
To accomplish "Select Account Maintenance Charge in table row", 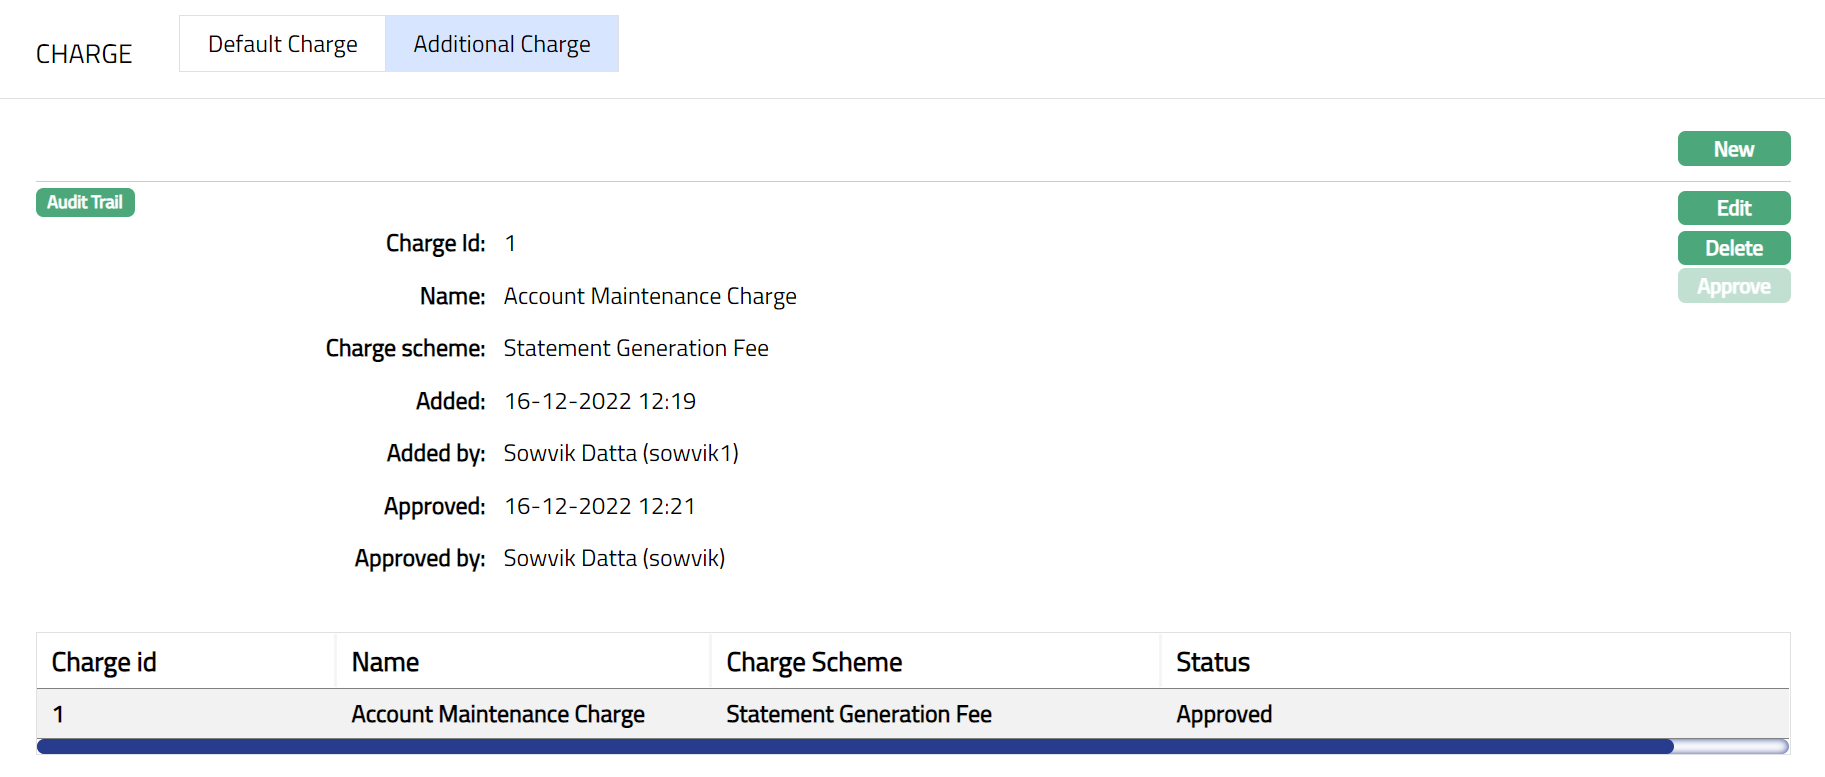I will coord(498,714).
